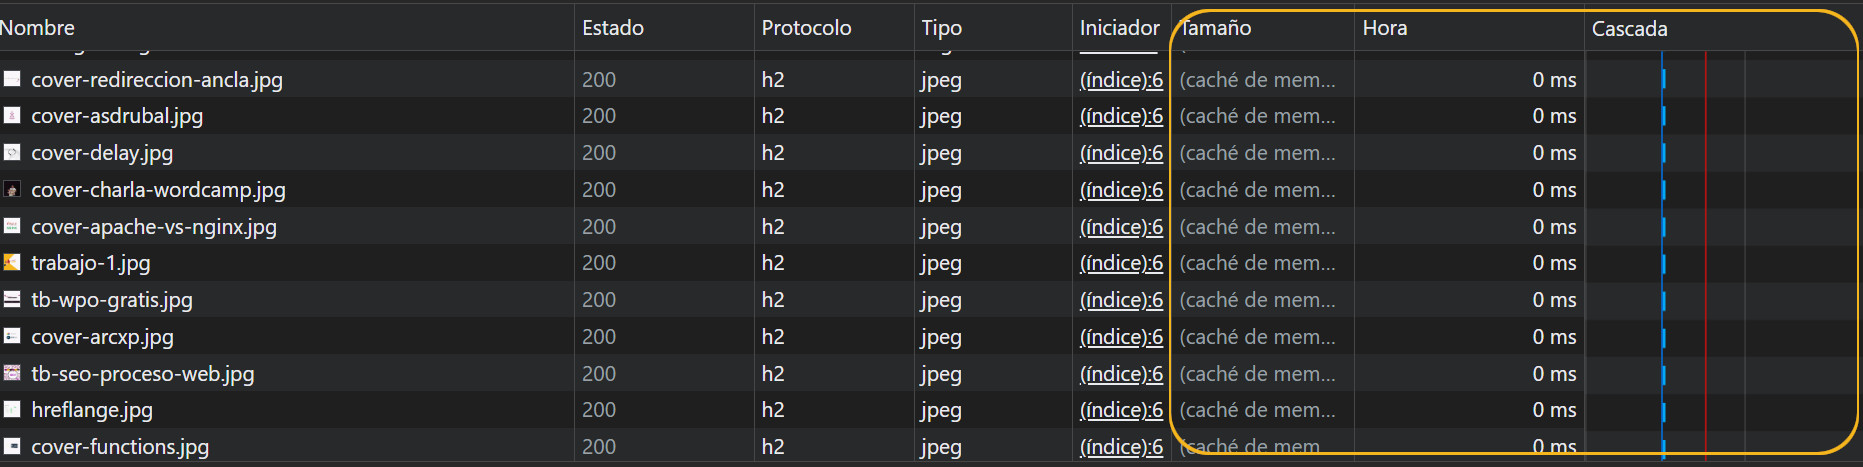Click the blue waterfall bar for cover-asdrubal.jpg
Image resolution: width=1863 pixels, height=467 pixels.
click(x=1663, y=116)
